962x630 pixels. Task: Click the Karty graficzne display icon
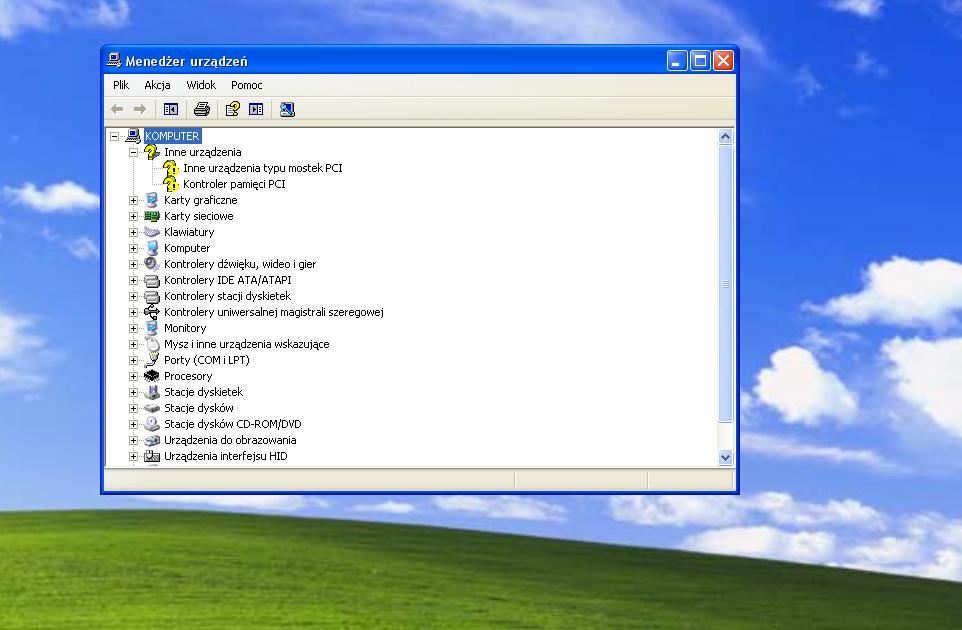tap(152, 199)
